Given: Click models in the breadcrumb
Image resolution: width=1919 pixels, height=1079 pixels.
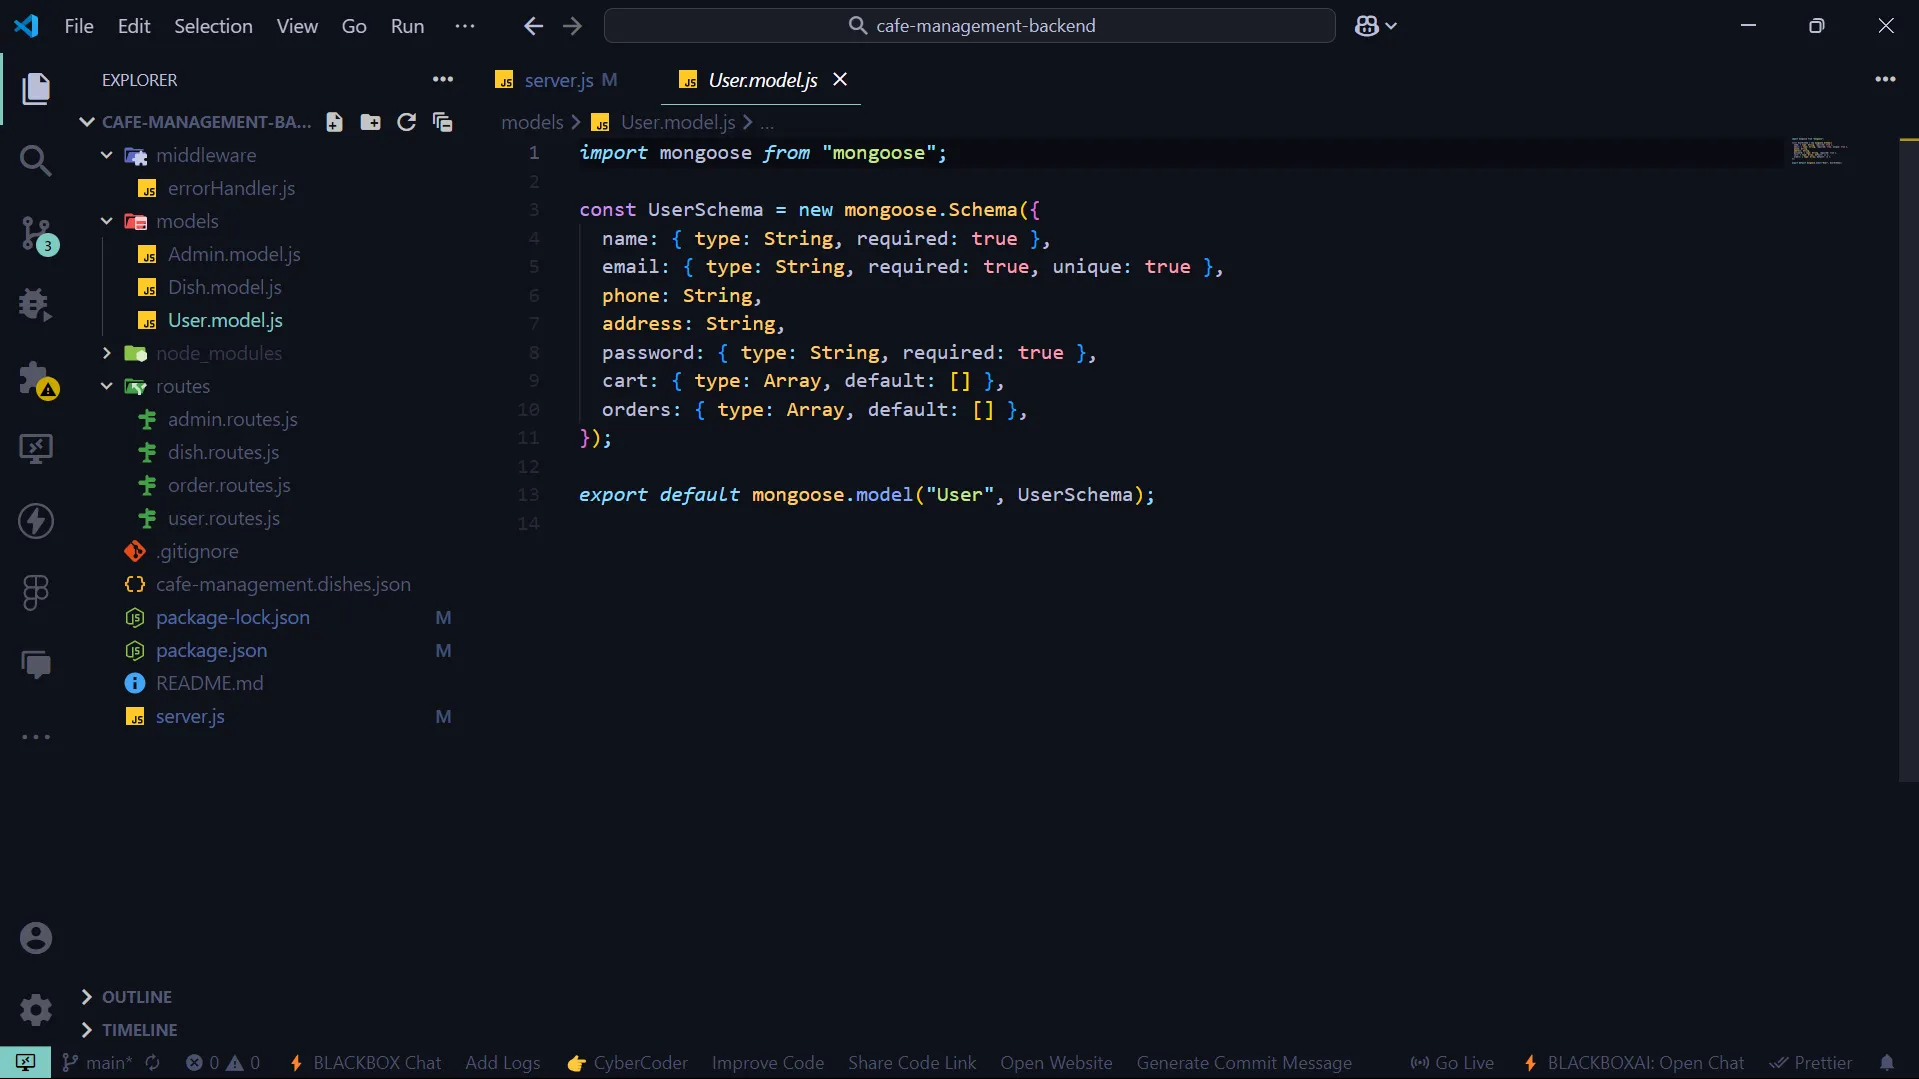Looking at the screenshot, I should pos(532,122).
